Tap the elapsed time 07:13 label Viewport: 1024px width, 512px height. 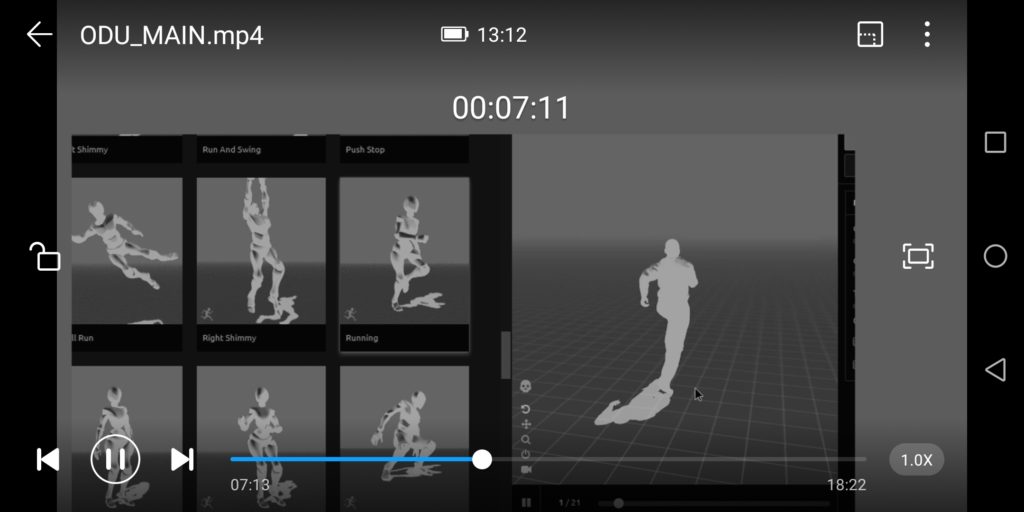click(250, 485)
